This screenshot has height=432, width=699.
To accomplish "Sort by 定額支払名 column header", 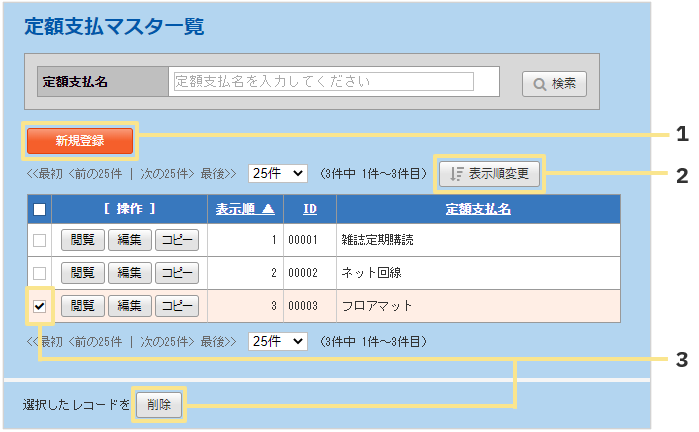I will (478, 209).
